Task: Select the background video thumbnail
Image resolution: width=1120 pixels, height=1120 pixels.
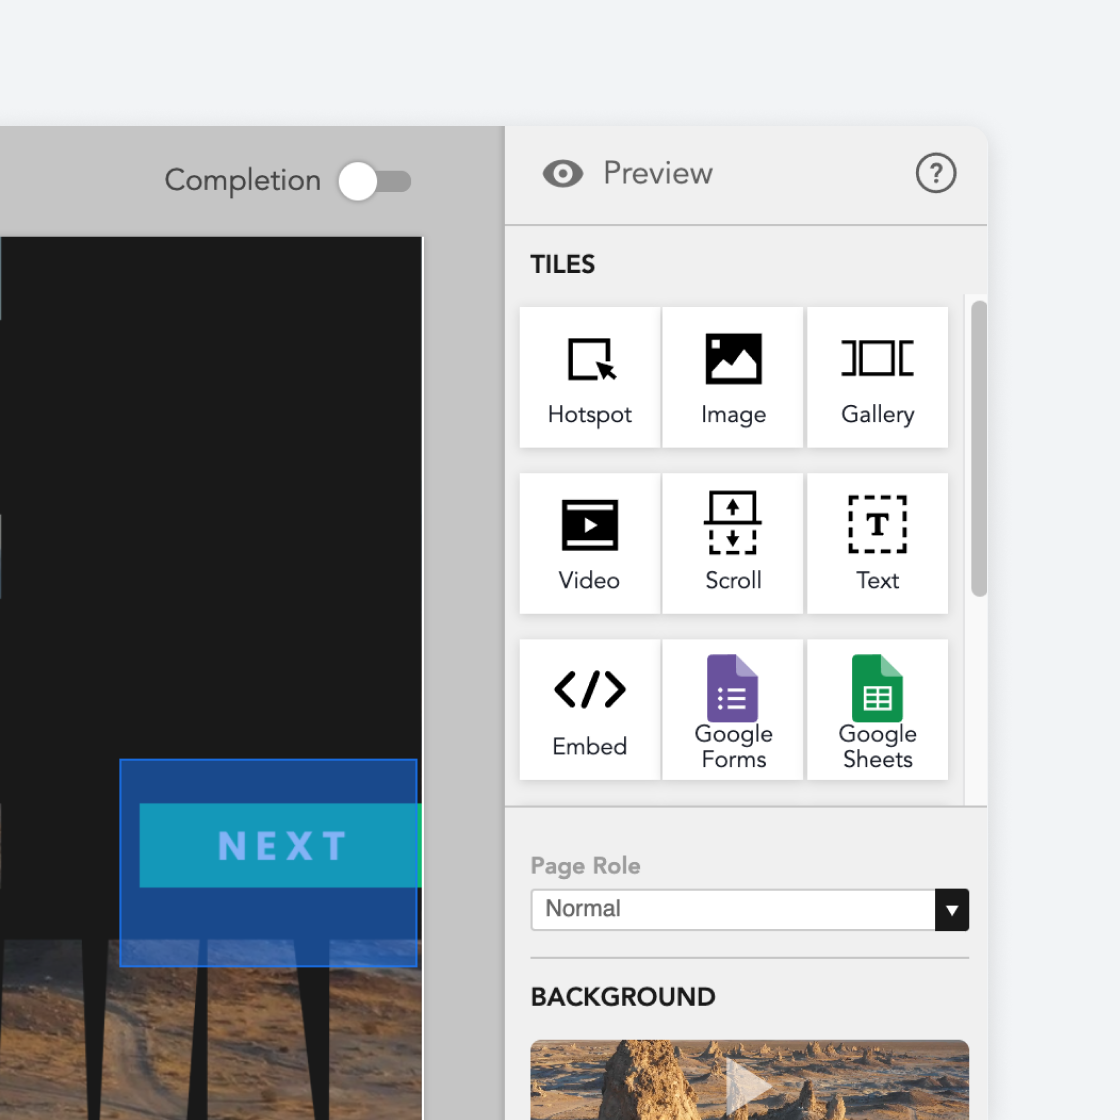Action: 749,1080
